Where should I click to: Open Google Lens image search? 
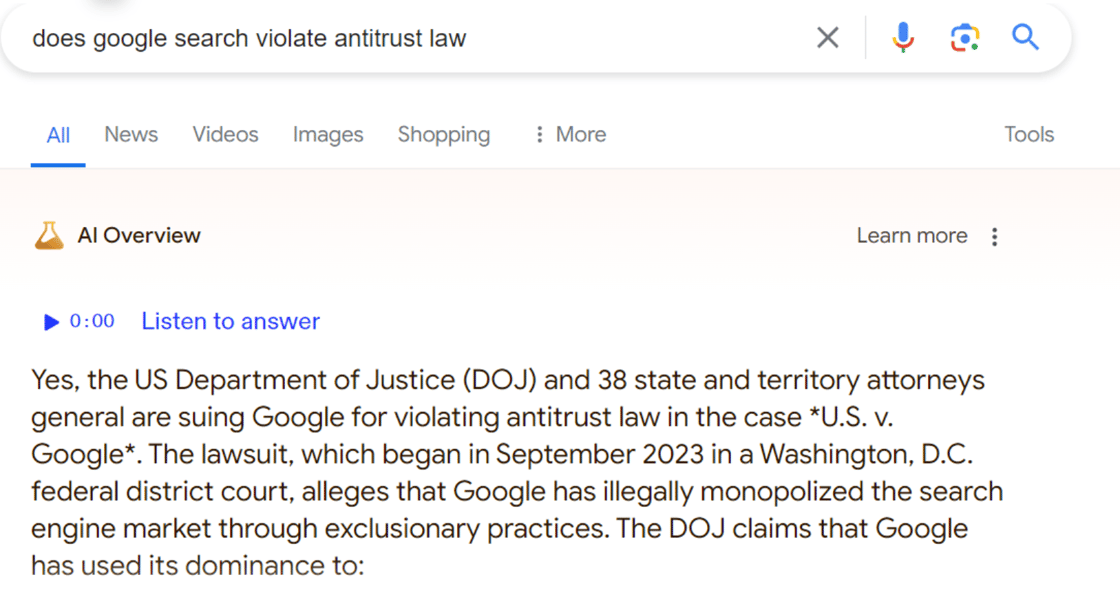(x=964, y=38)
